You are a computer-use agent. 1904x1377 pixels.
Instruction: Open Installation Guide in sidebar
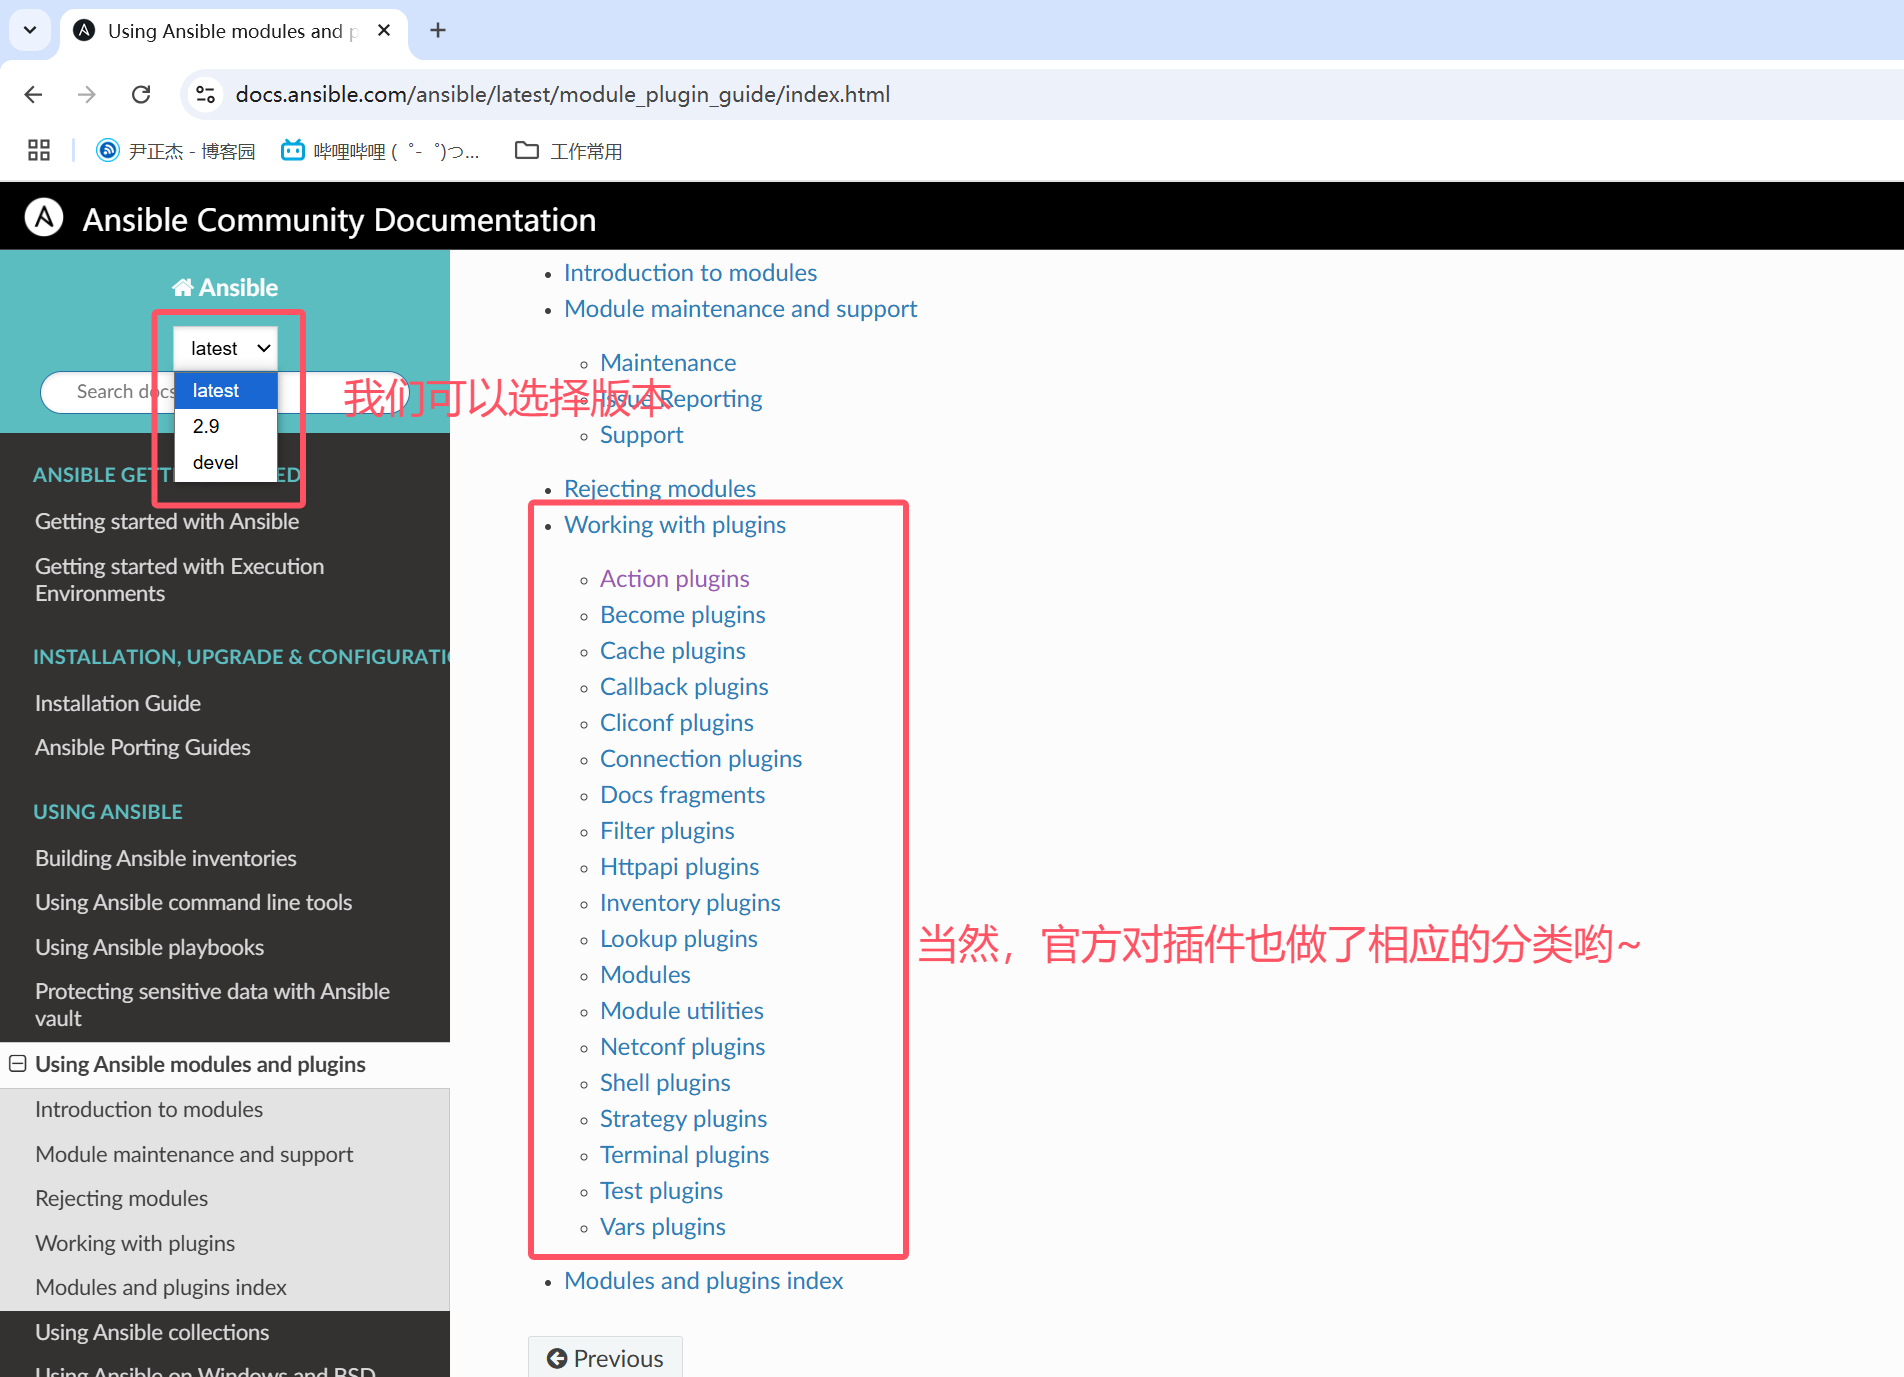[118, 703]
